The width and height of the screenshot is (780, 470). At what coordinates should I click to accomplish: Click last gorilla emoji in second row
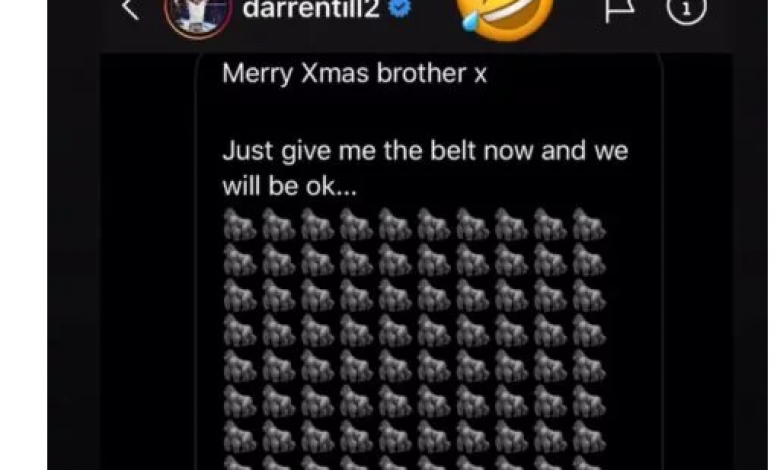(x=589, y=260)
